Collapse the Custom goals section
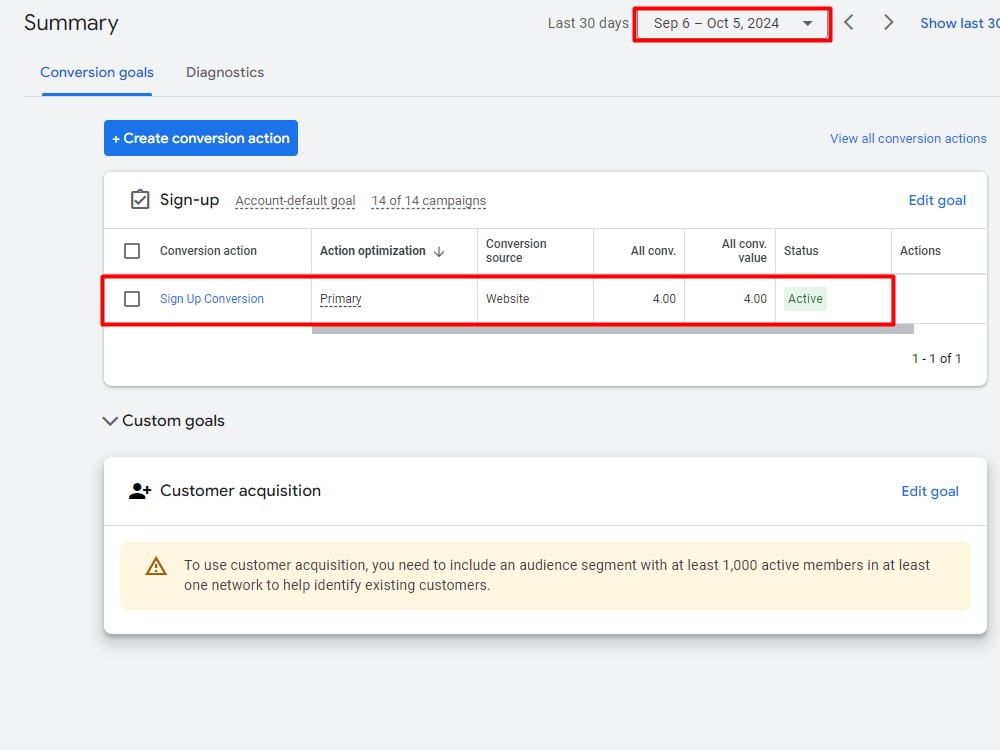1000x750 pixels. click(x=110, y=421)
